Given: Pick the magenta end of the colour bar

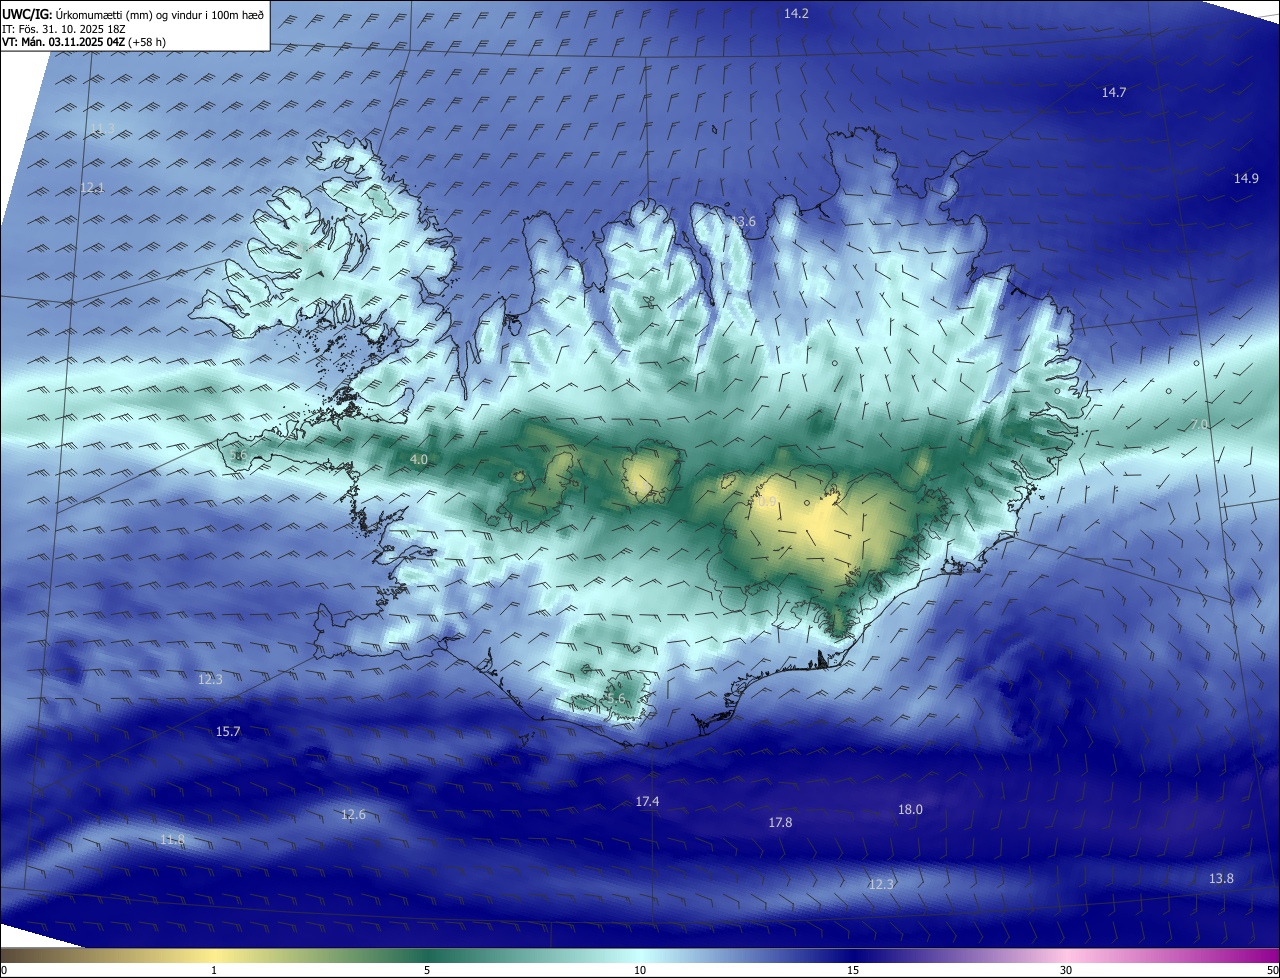Looking at the screenshot, I should point(1260,955).
